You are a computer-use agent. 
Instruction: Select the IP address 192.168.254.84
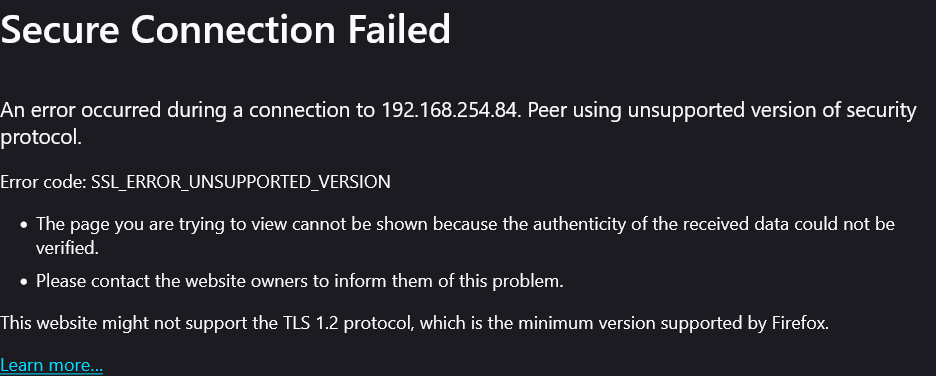pyautogui.click(x=448, y=110)
